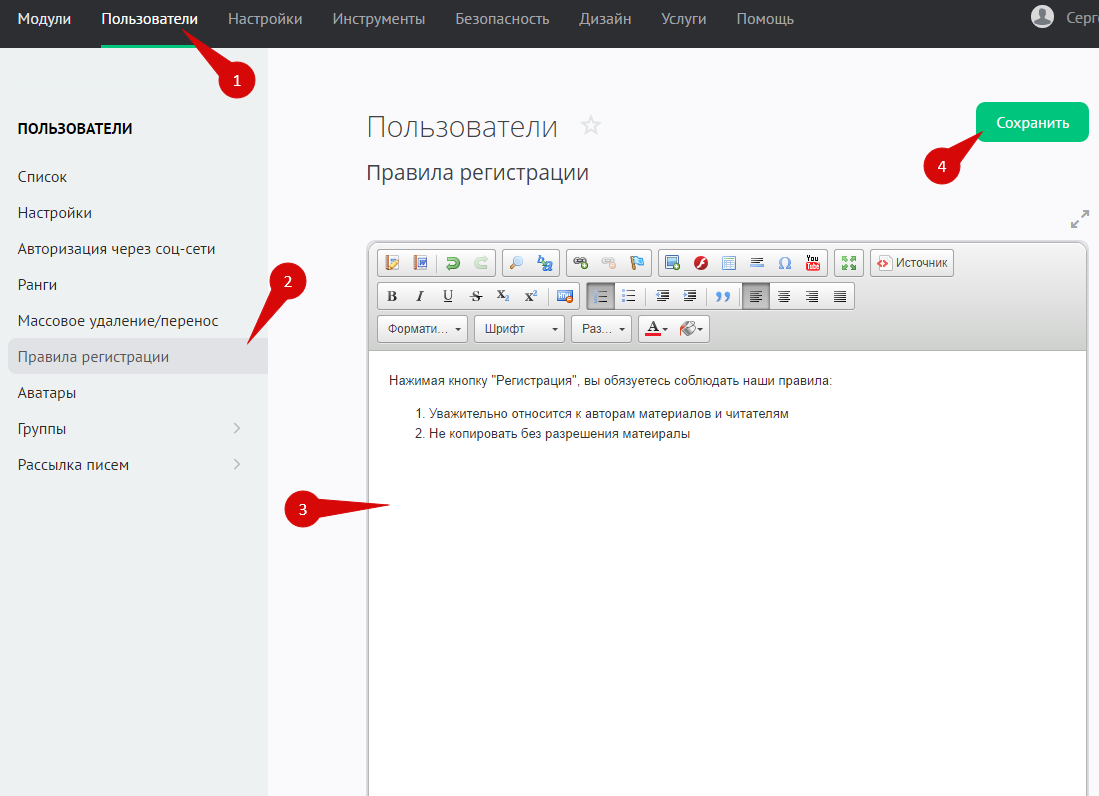This screenshot has height=796, width=1099.
Task: Click the Bold formatting icon
Action: tap(392, 296)
